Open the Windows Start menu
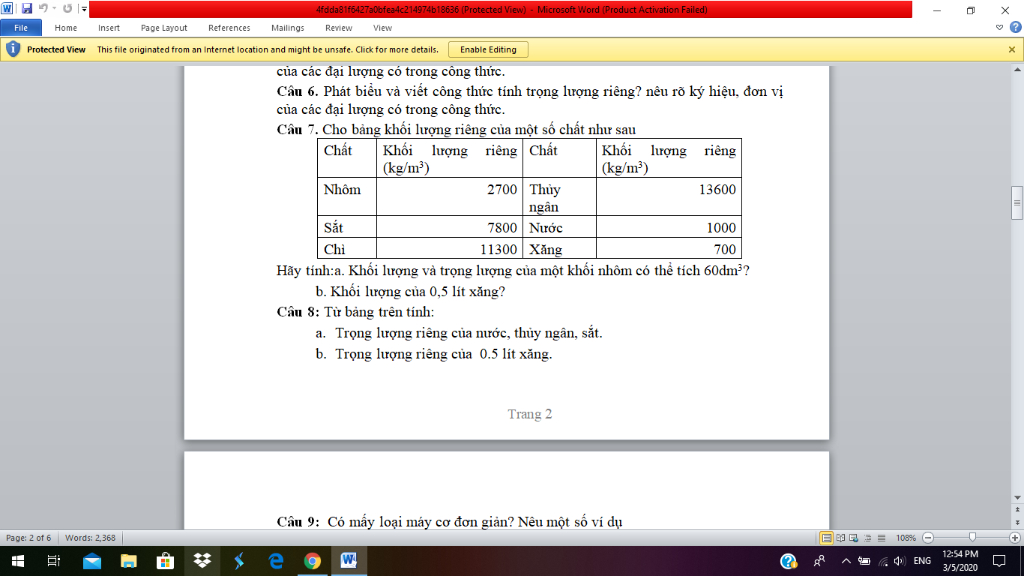The image size is (1024, 576). pos(18,561)
